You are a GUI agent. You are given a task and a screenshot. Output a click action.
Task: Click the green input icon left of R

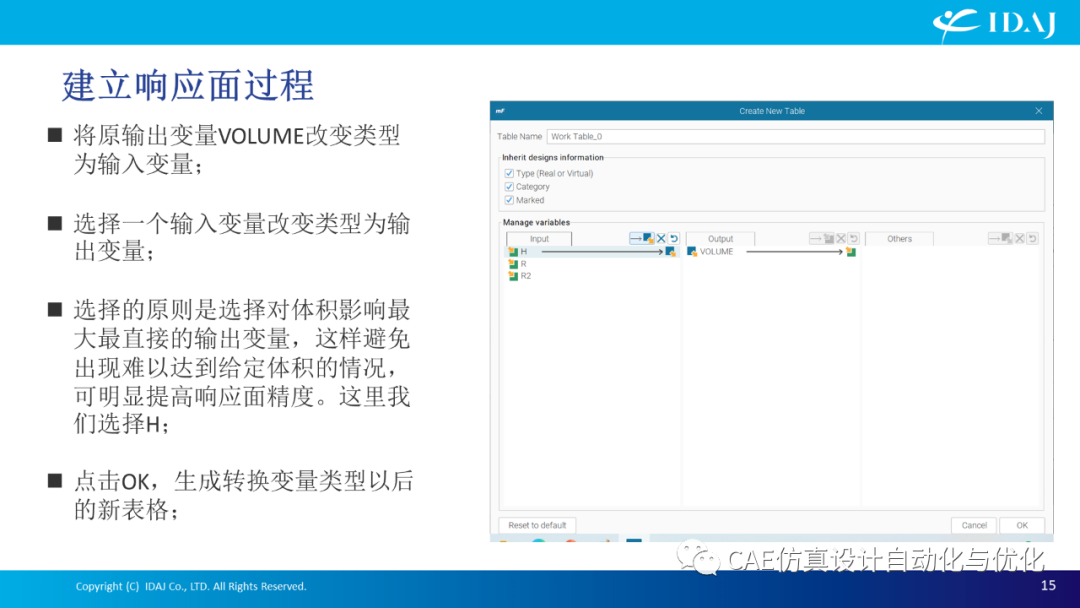pyautogui.click(x=513, y=264)
